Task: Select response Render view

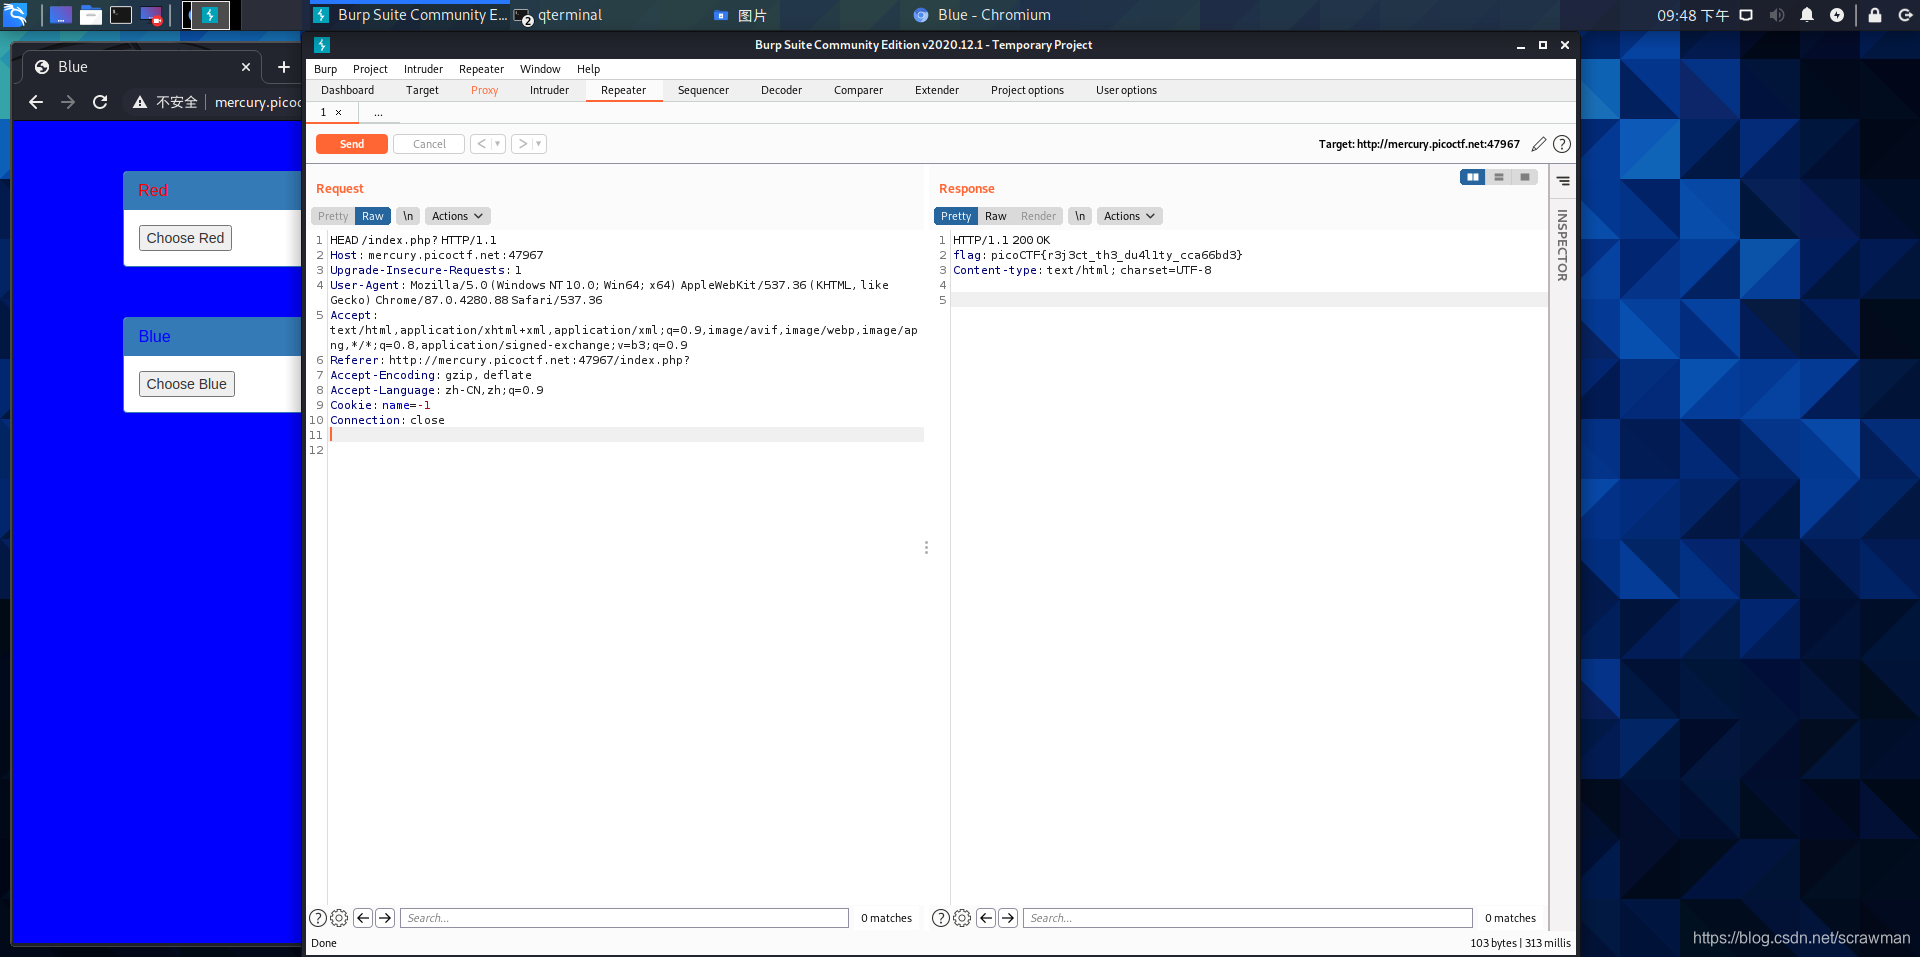Action: pos(1038,216)
